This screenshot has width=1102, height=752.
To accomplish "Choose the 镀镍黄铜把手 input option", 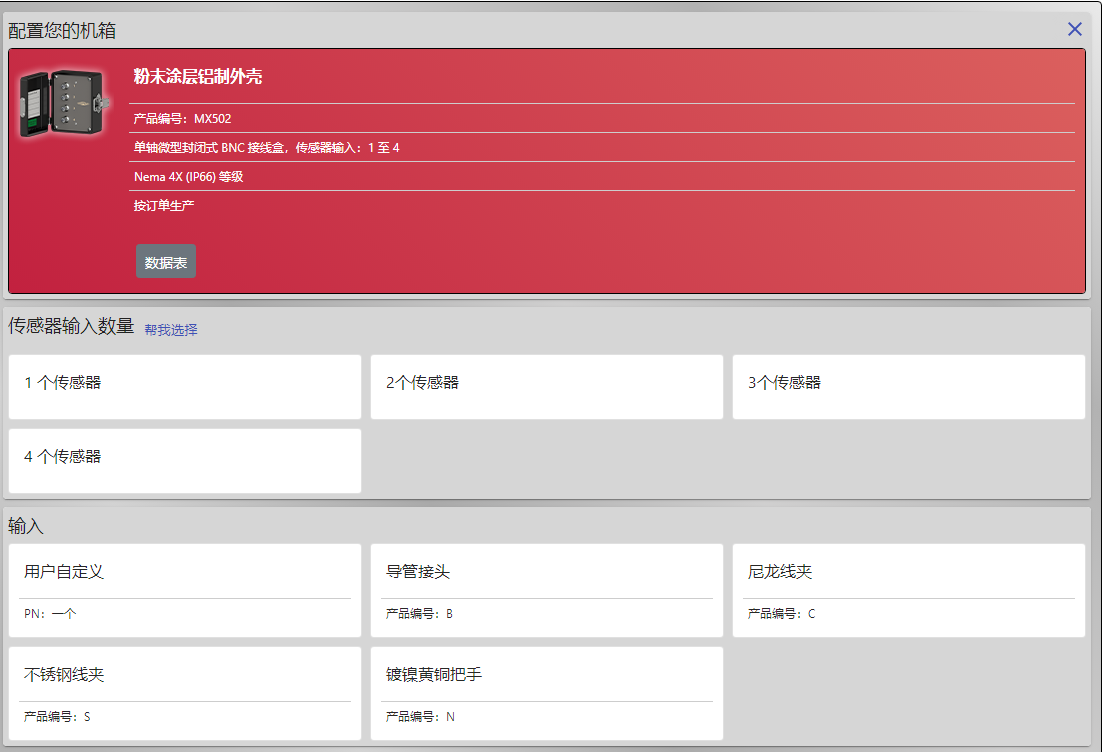I will tap(547, 694).
